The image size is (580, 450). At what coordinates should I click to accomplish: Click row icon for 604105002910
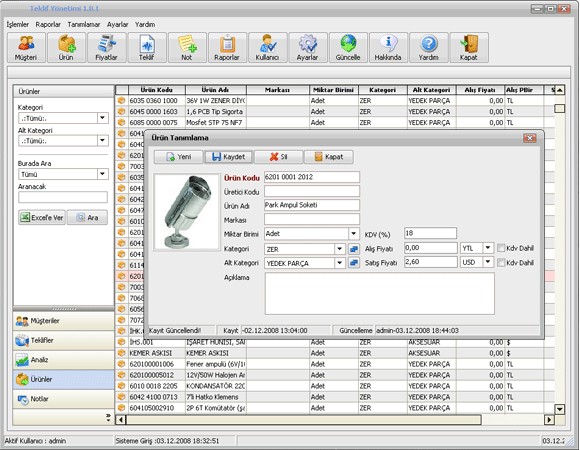coord(121,408)
